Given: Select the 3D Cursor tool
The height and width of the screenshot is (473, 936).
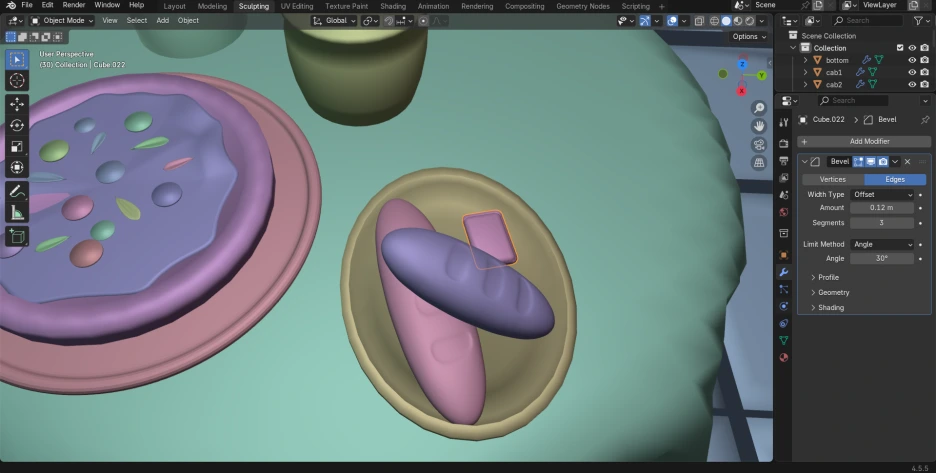Looking at the screenshot, I should coord(17,81).
